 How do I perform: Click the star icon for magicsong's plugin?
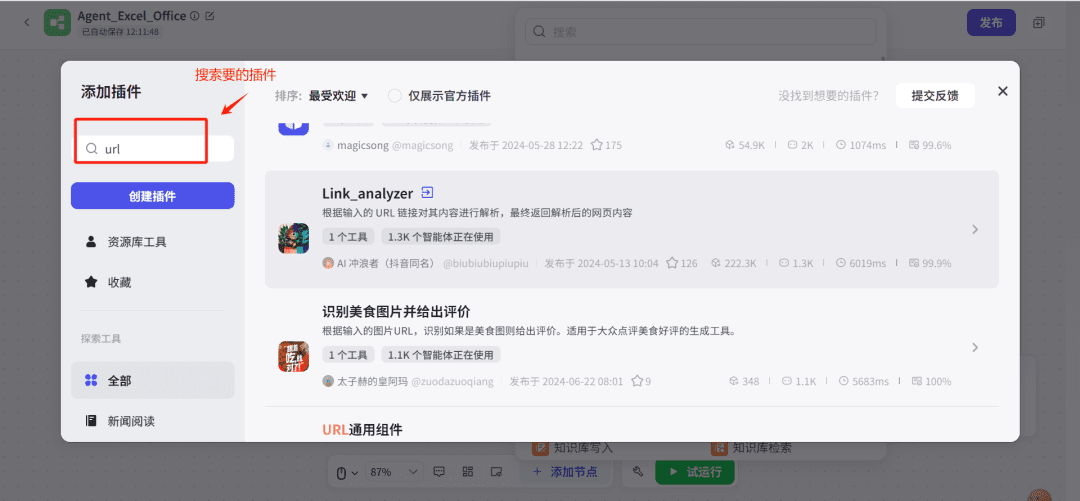[x=597, y=145]
